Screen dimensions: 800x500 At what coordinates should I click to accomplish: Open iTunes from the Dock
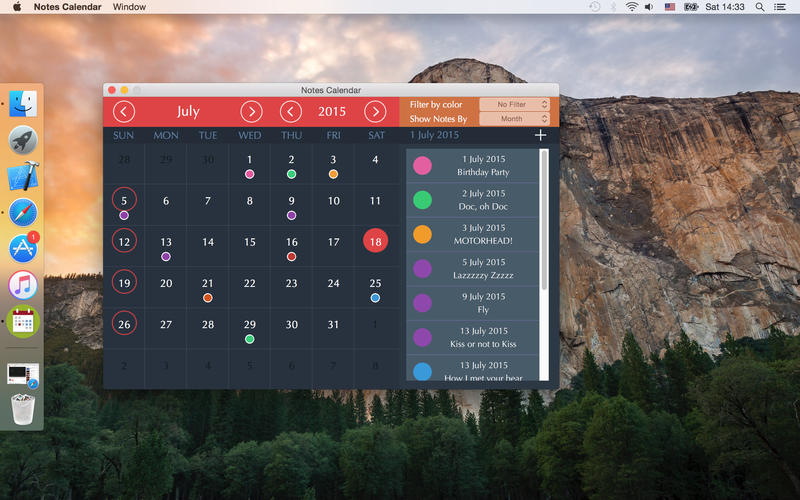click(x=23, y=285)
